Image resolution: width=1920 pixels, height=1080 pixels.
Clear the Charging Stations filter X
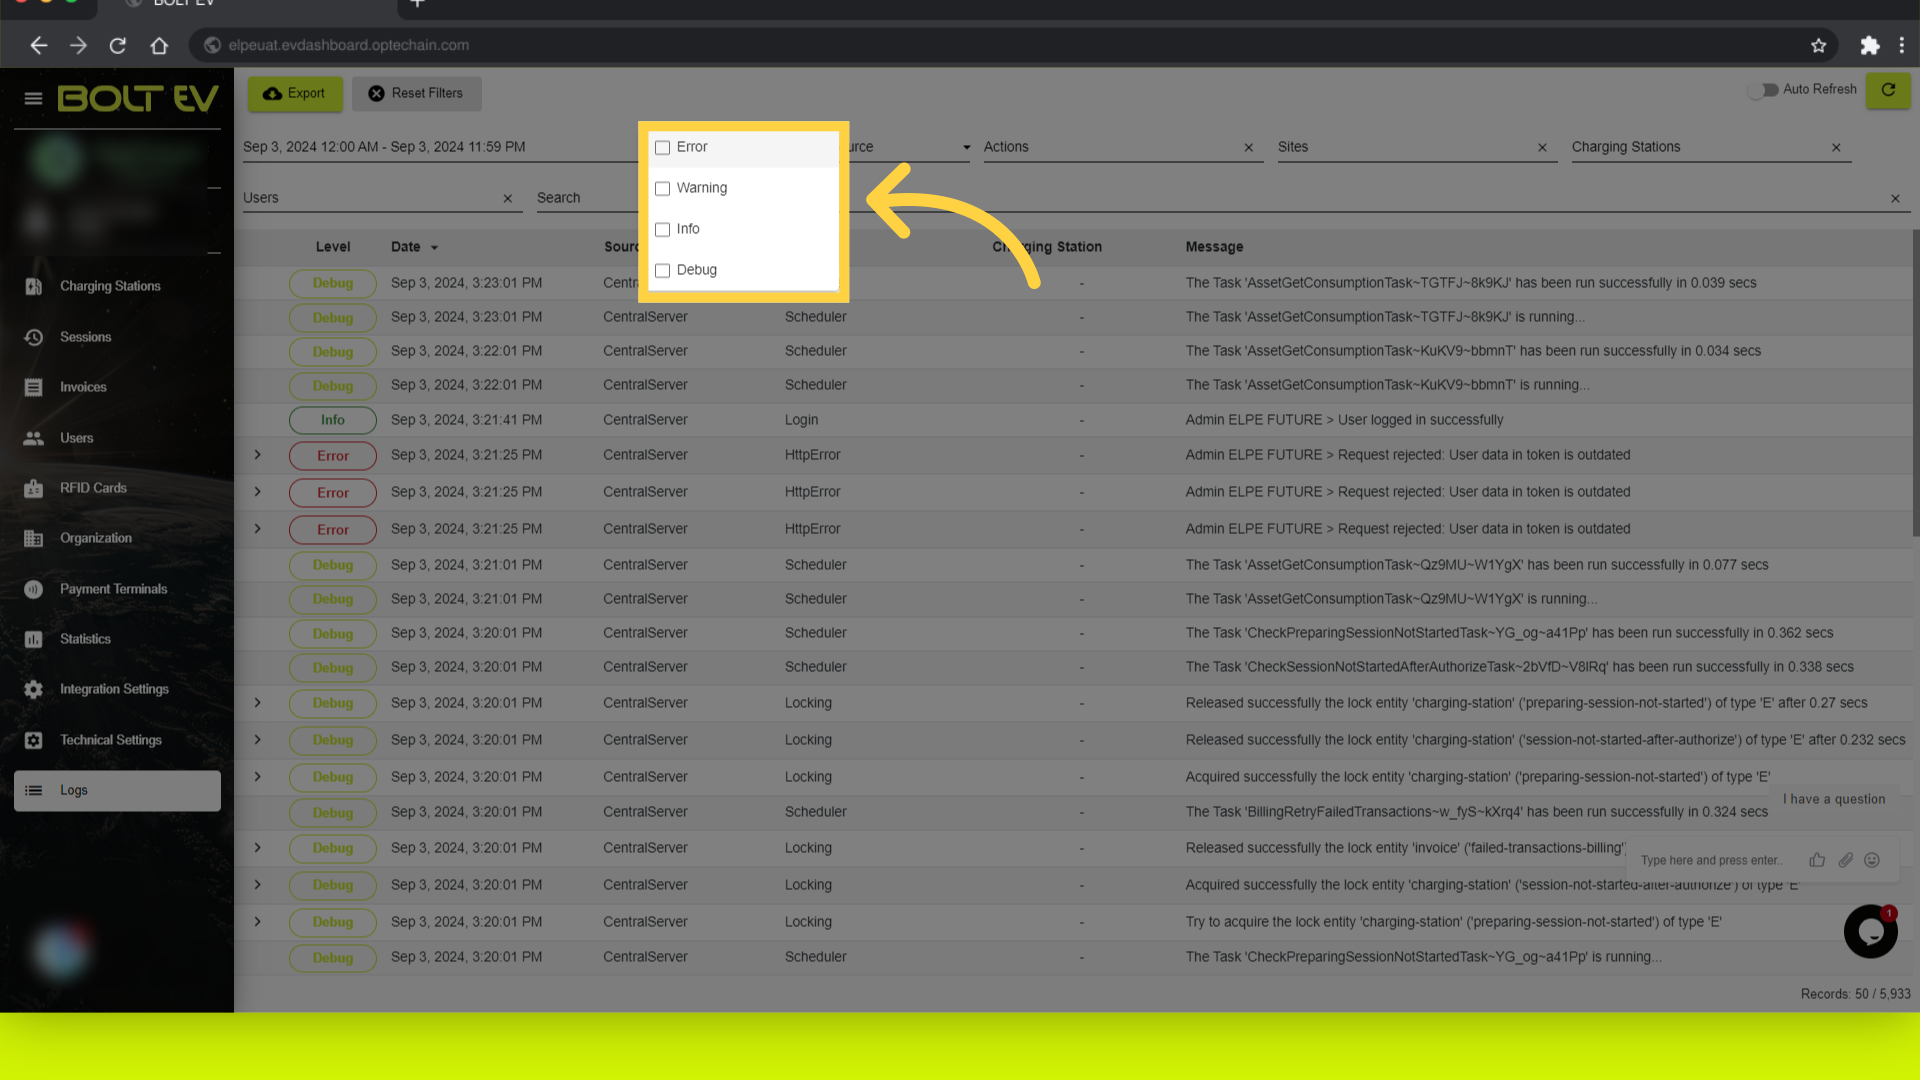point(1836,147)
